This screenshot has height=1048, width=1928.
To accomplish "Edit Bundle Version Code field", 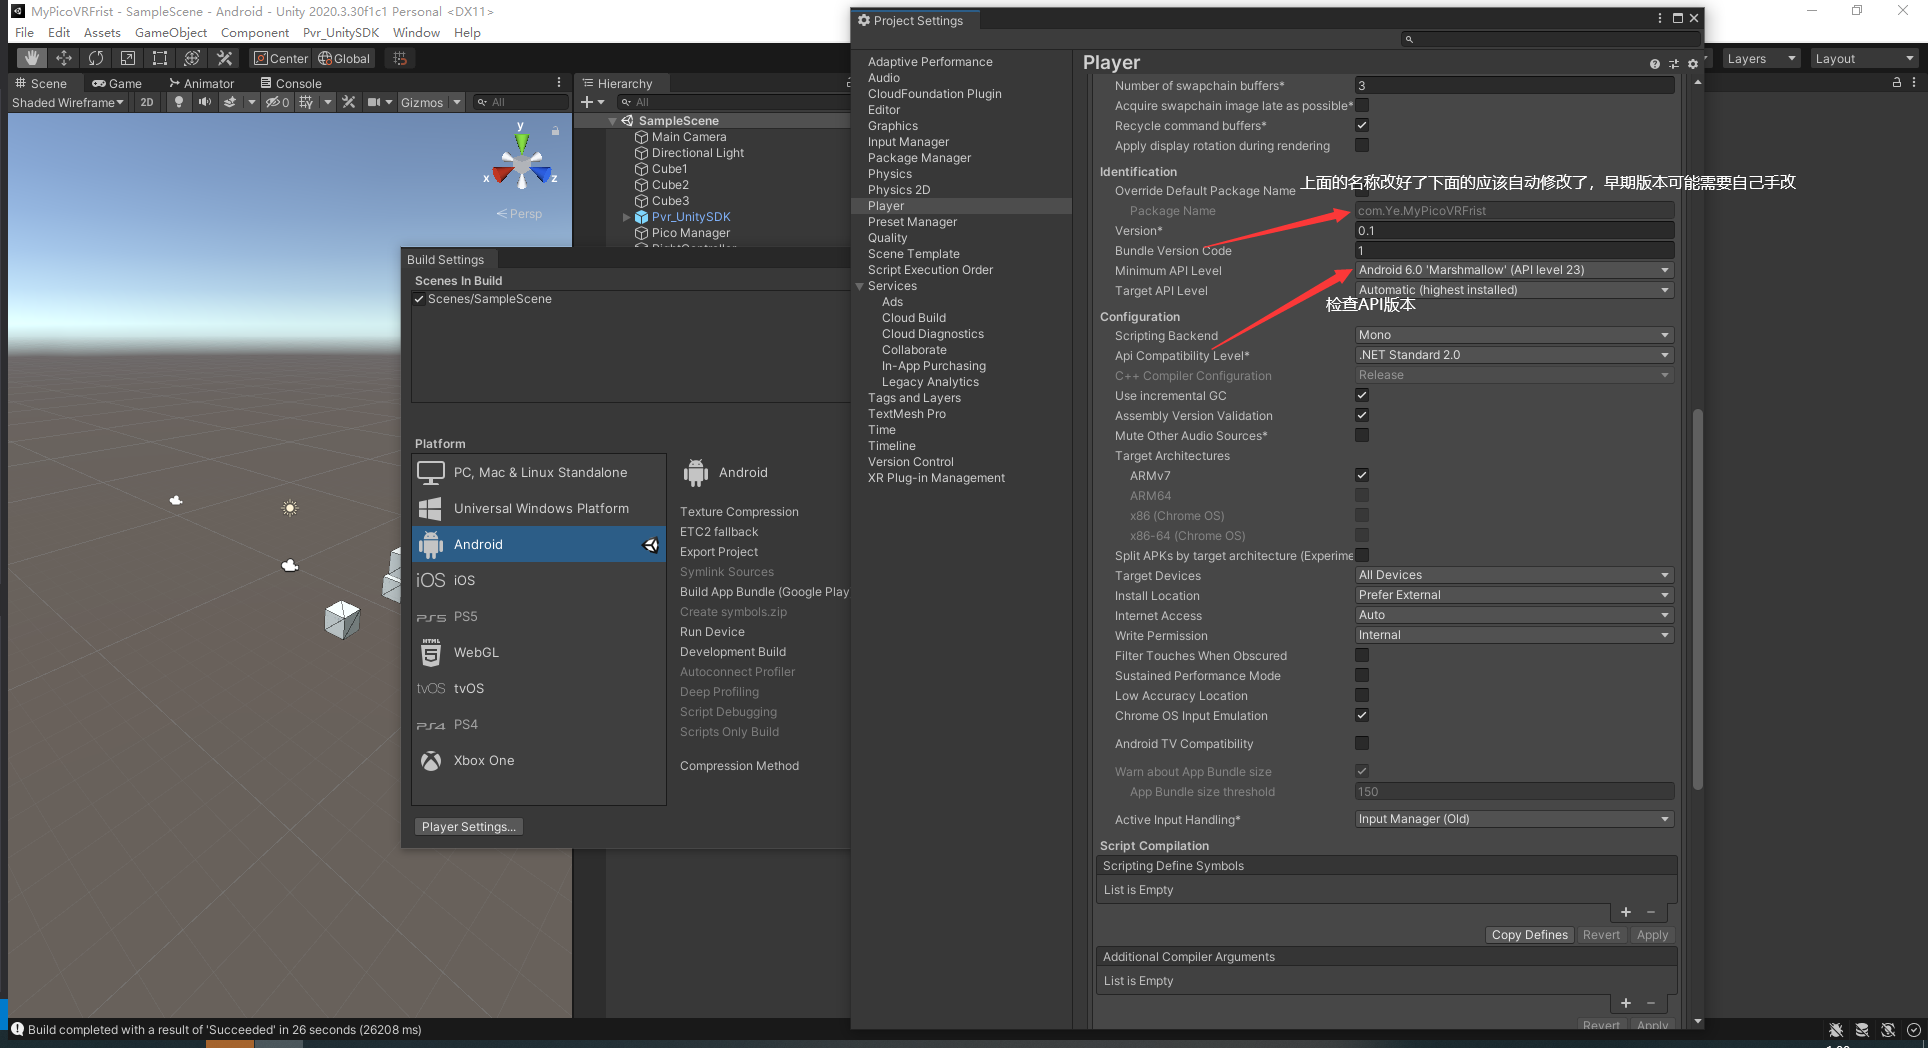I will (x=1514, y=250).
